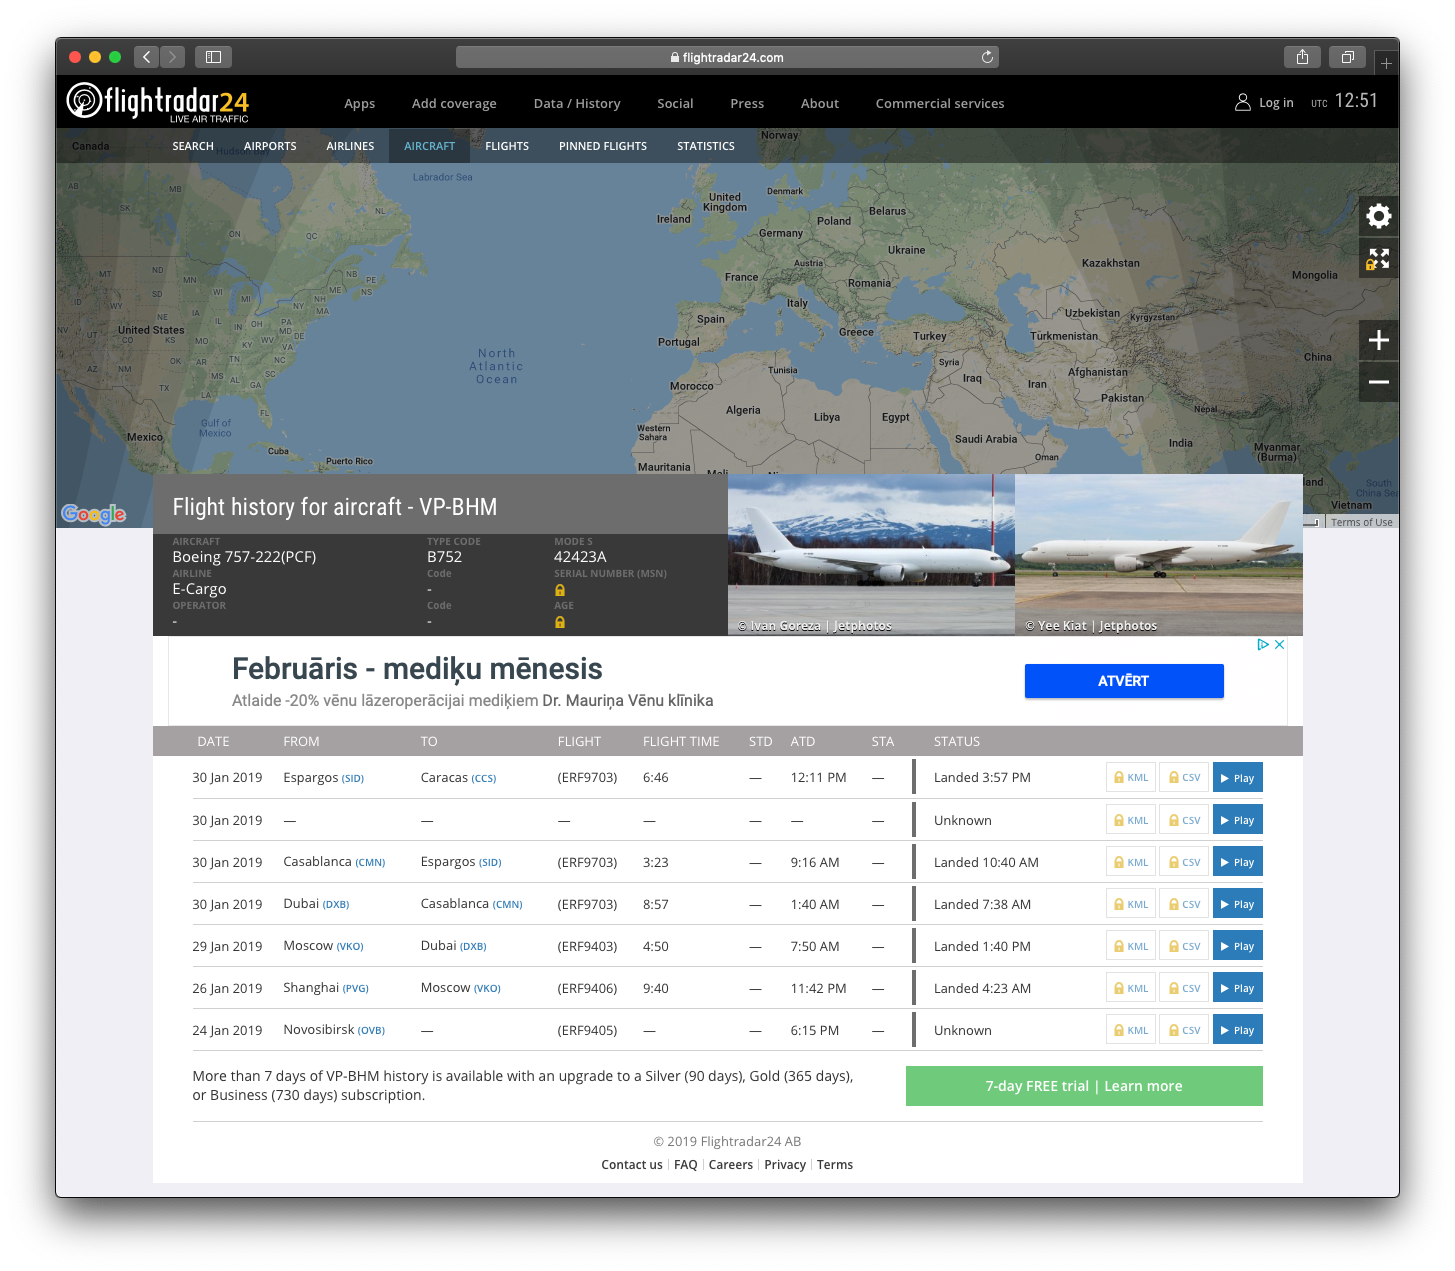1455x1271 pixels.
Task: Toggle Safari sidebar button
Action: (213, 57)
